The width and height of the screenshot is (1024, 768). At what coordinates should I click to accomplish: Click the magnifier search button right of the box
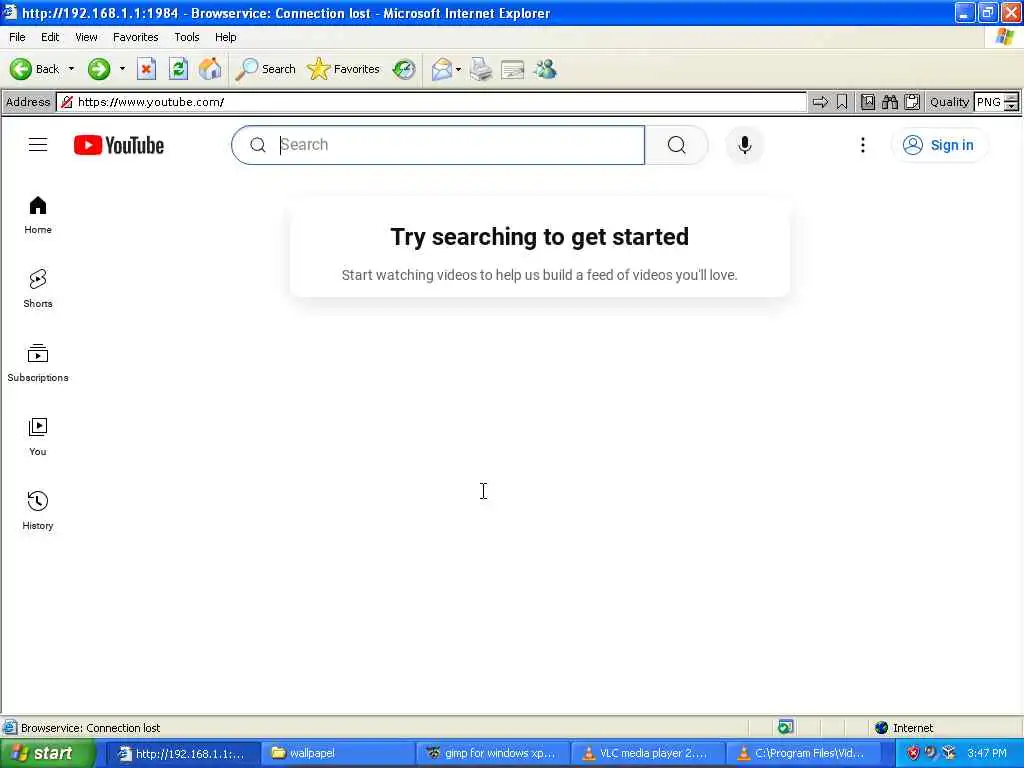coord(677,145)
